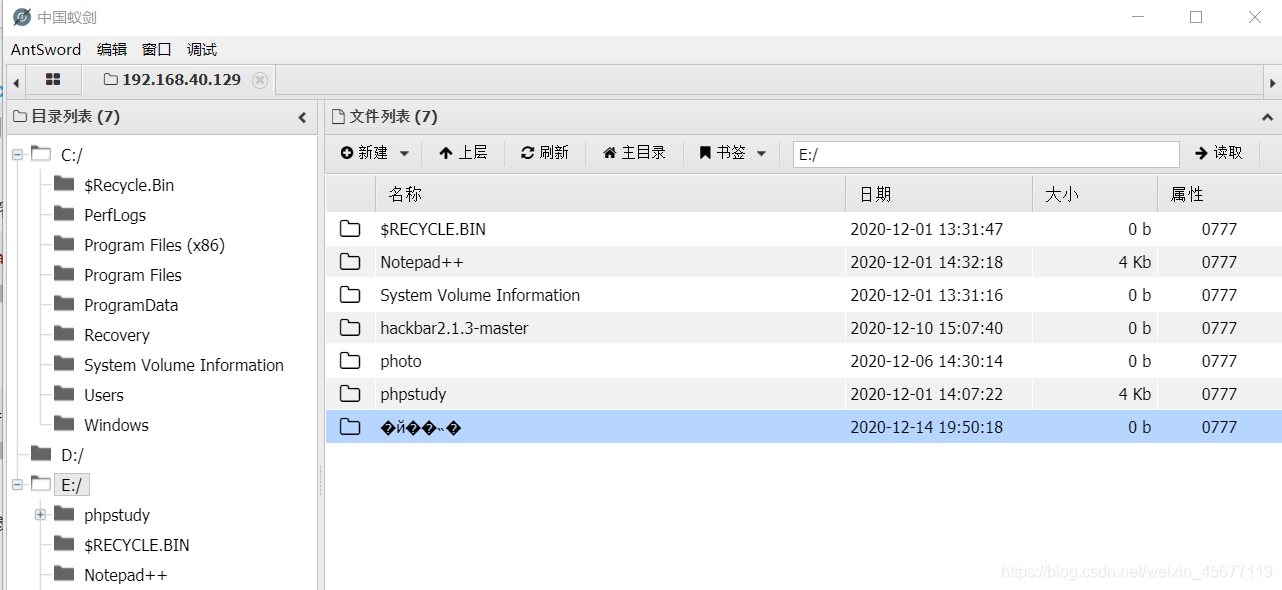
Task: Select Recovery in directory tree
Action: coord(117,335)
